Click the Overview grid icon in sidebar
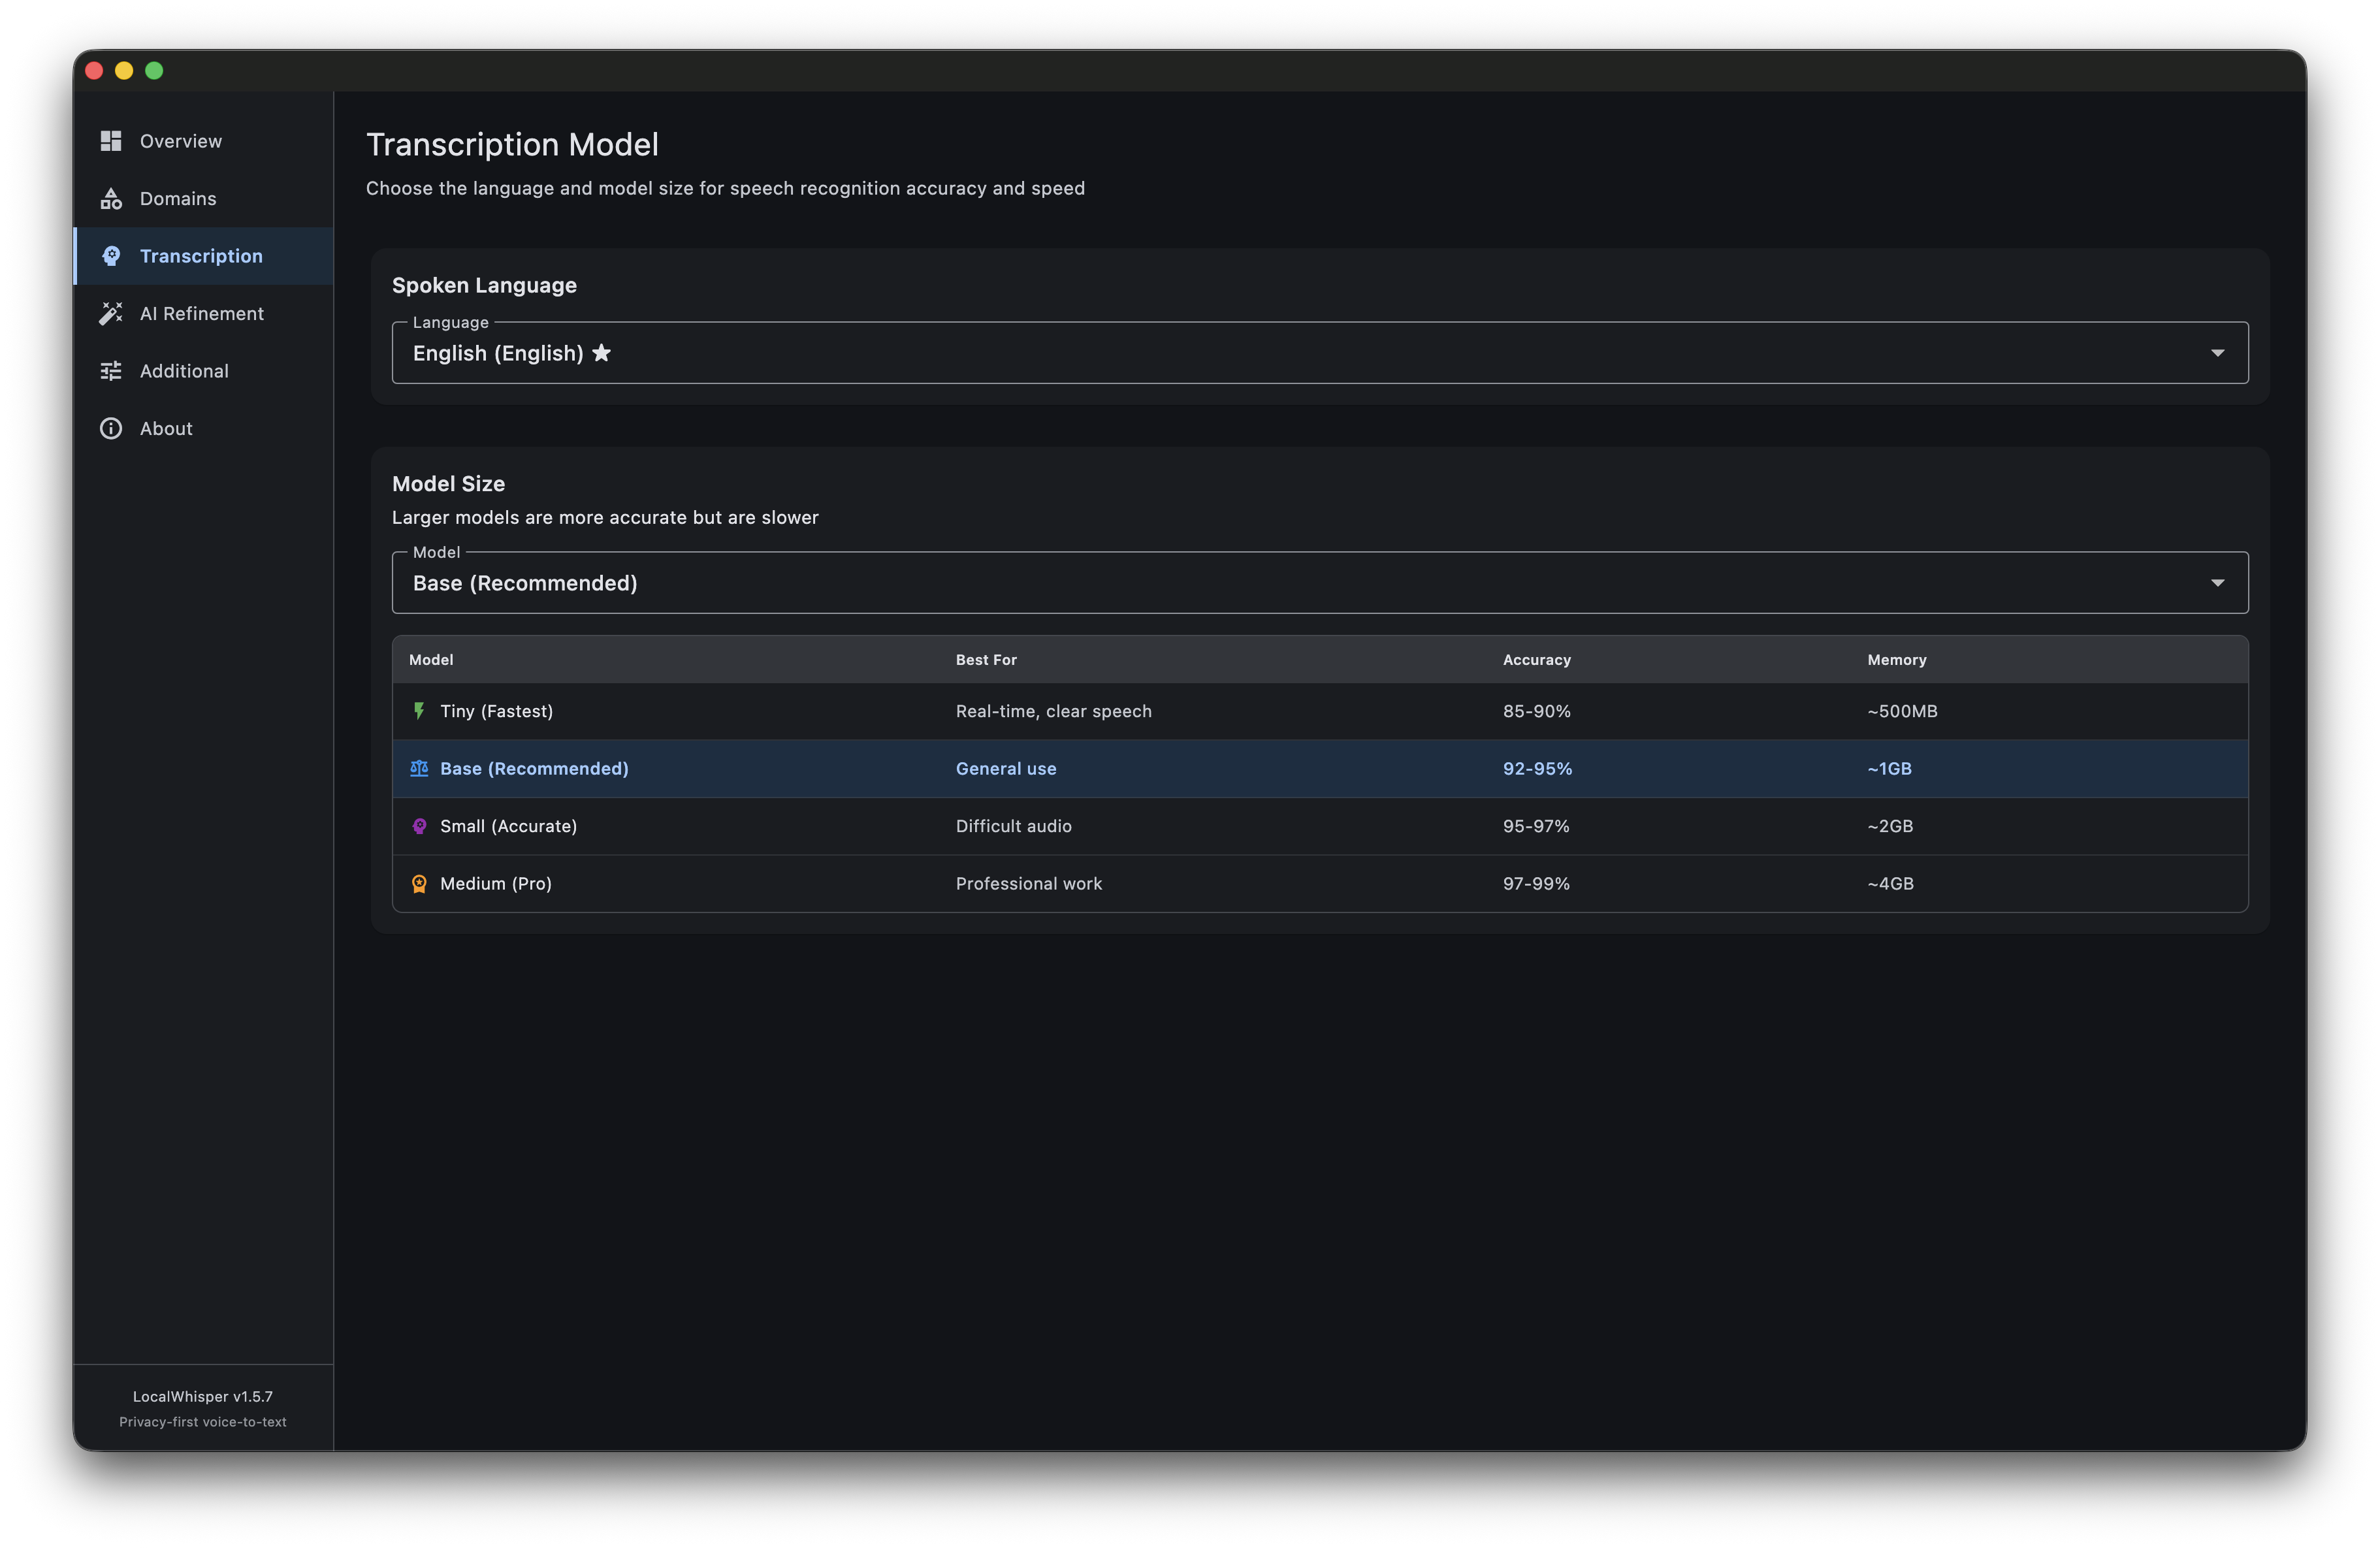The width and height of the screenshot is (2380, 1548). [111, 141]
